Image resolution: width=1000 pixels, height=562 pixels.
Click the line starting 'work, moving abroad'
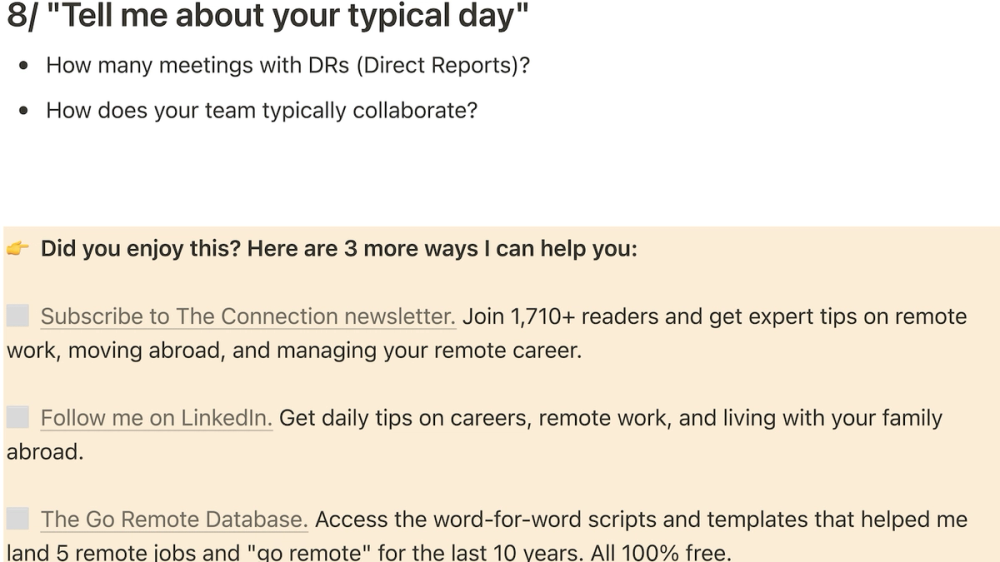[x=293, y=351]
